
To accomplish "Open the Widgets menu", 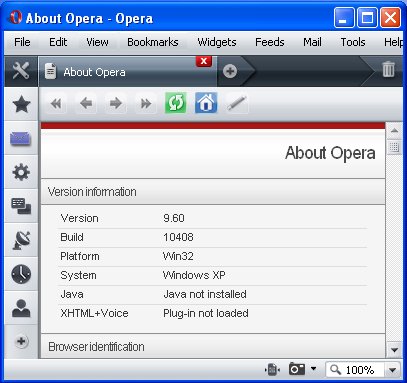I will [217, 42].
